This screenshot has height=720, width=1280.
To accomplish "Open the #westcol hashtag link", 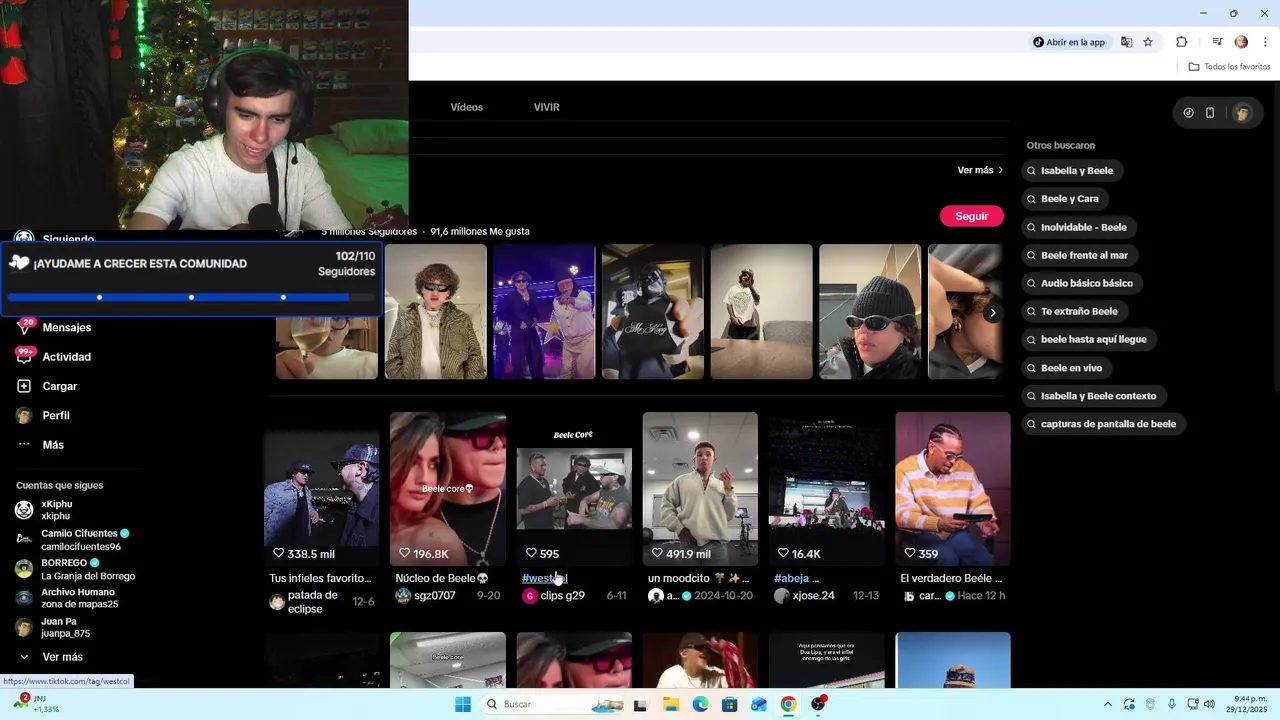I will pyautogui.click(x=544, y=578).
